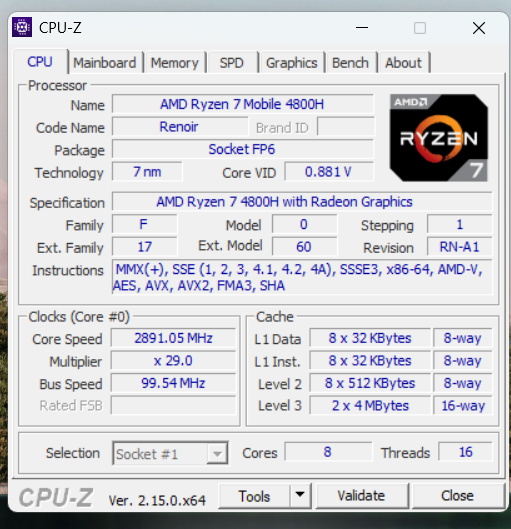
Task: Open the Bench tab
Action: click(350, 63)
